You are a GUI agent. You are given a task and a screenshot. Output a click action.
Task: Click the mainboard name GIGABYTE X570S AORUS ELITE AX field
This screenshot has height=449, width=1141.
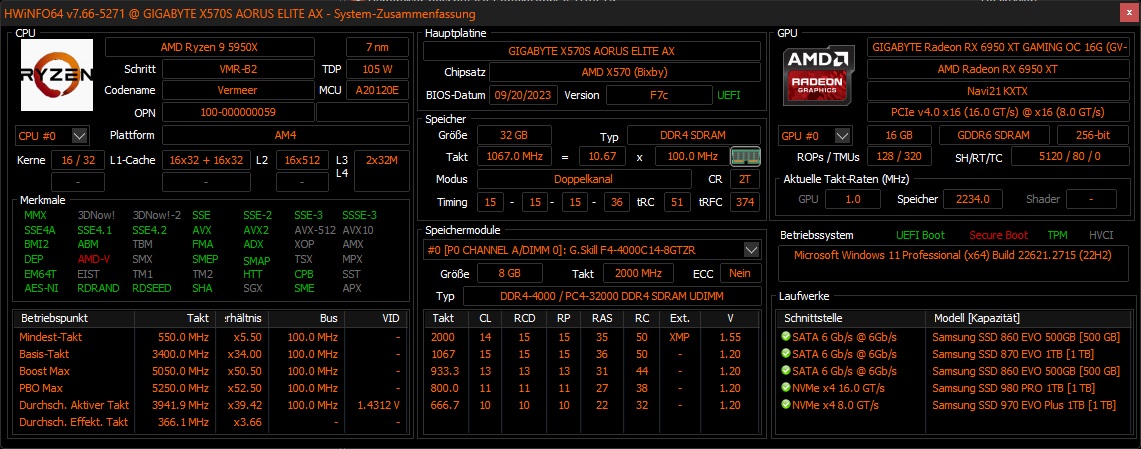pos(592,51)
